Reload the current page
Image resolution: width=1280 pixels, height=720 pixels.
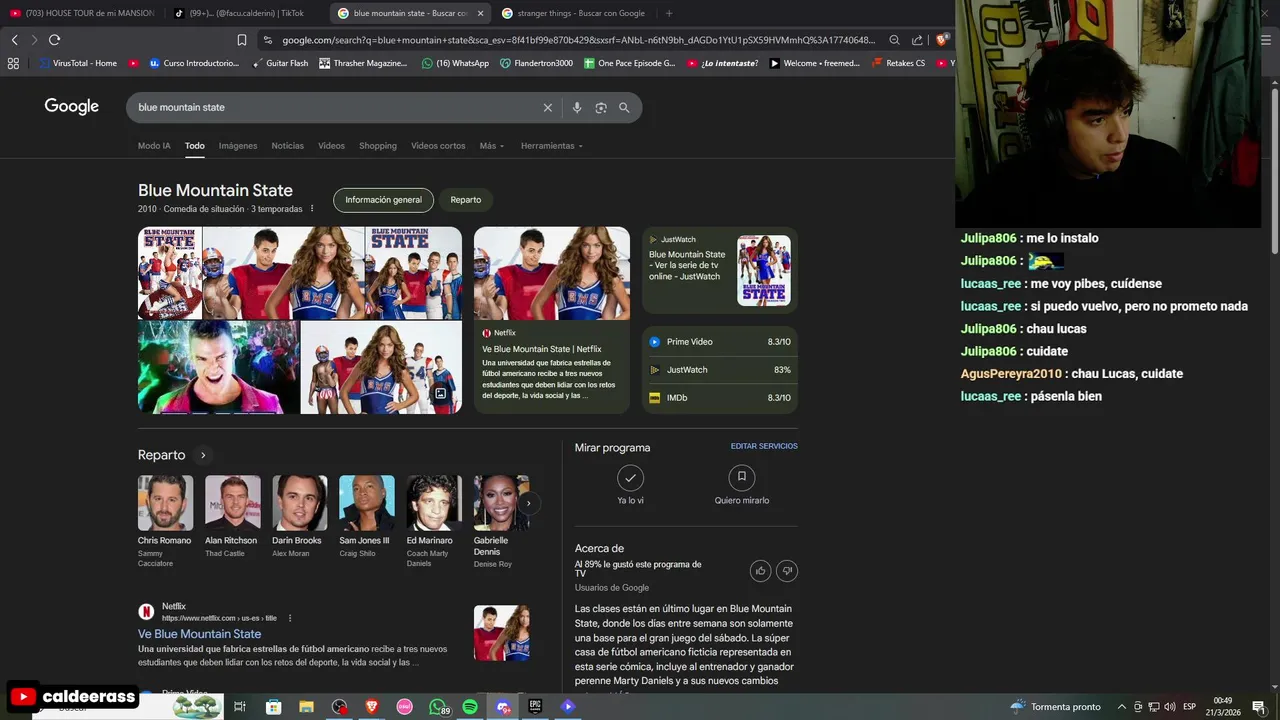coord(54,40)
